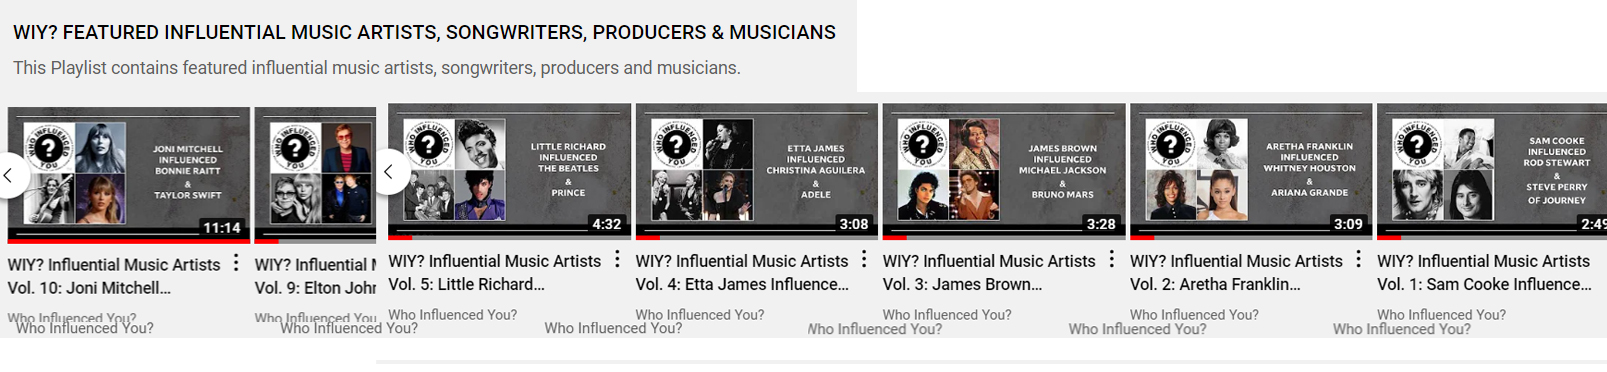The width and height of the screenshot is (1607, 372).
Task: Open title link Vol. 2: Aretha Franklin
Action: pos(1236,272)
